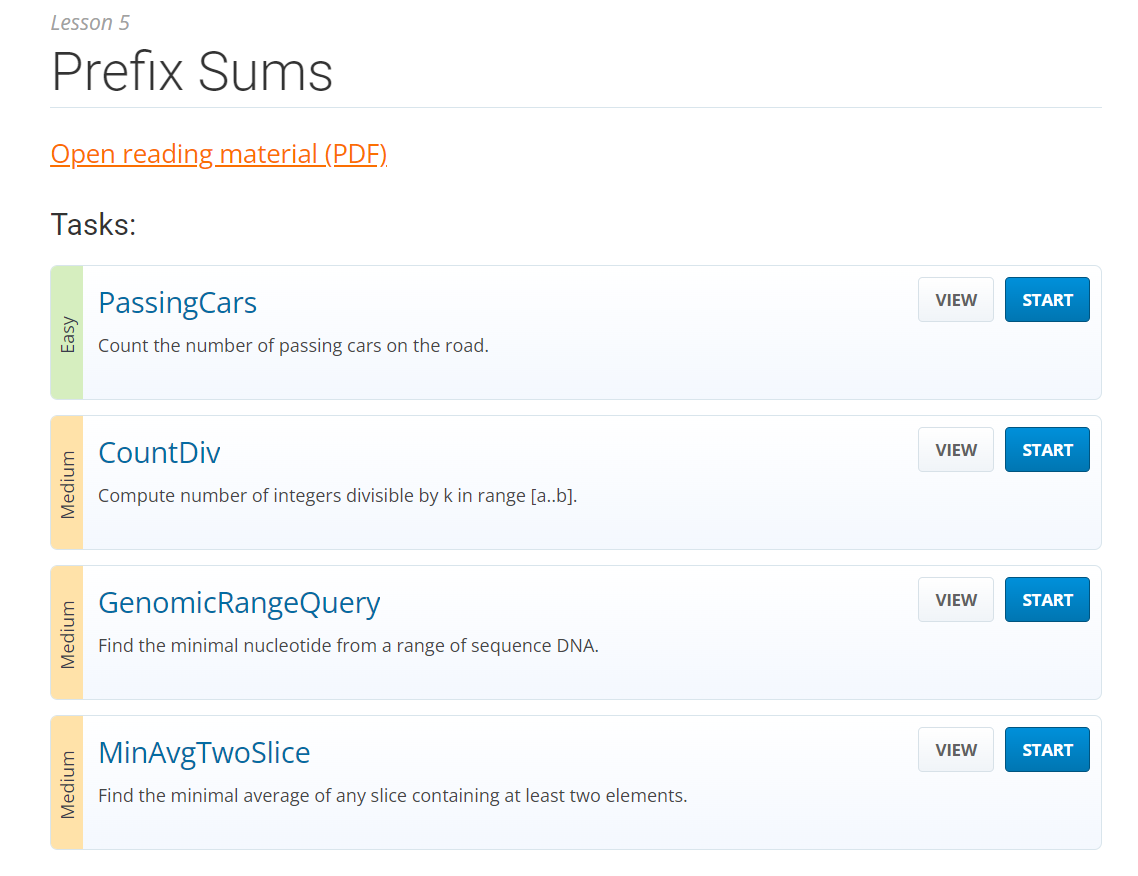Image resolution: width=1138 pixels, height=876 pixels.
Task: Start the PassingCars task
Action: (1047, 300)
